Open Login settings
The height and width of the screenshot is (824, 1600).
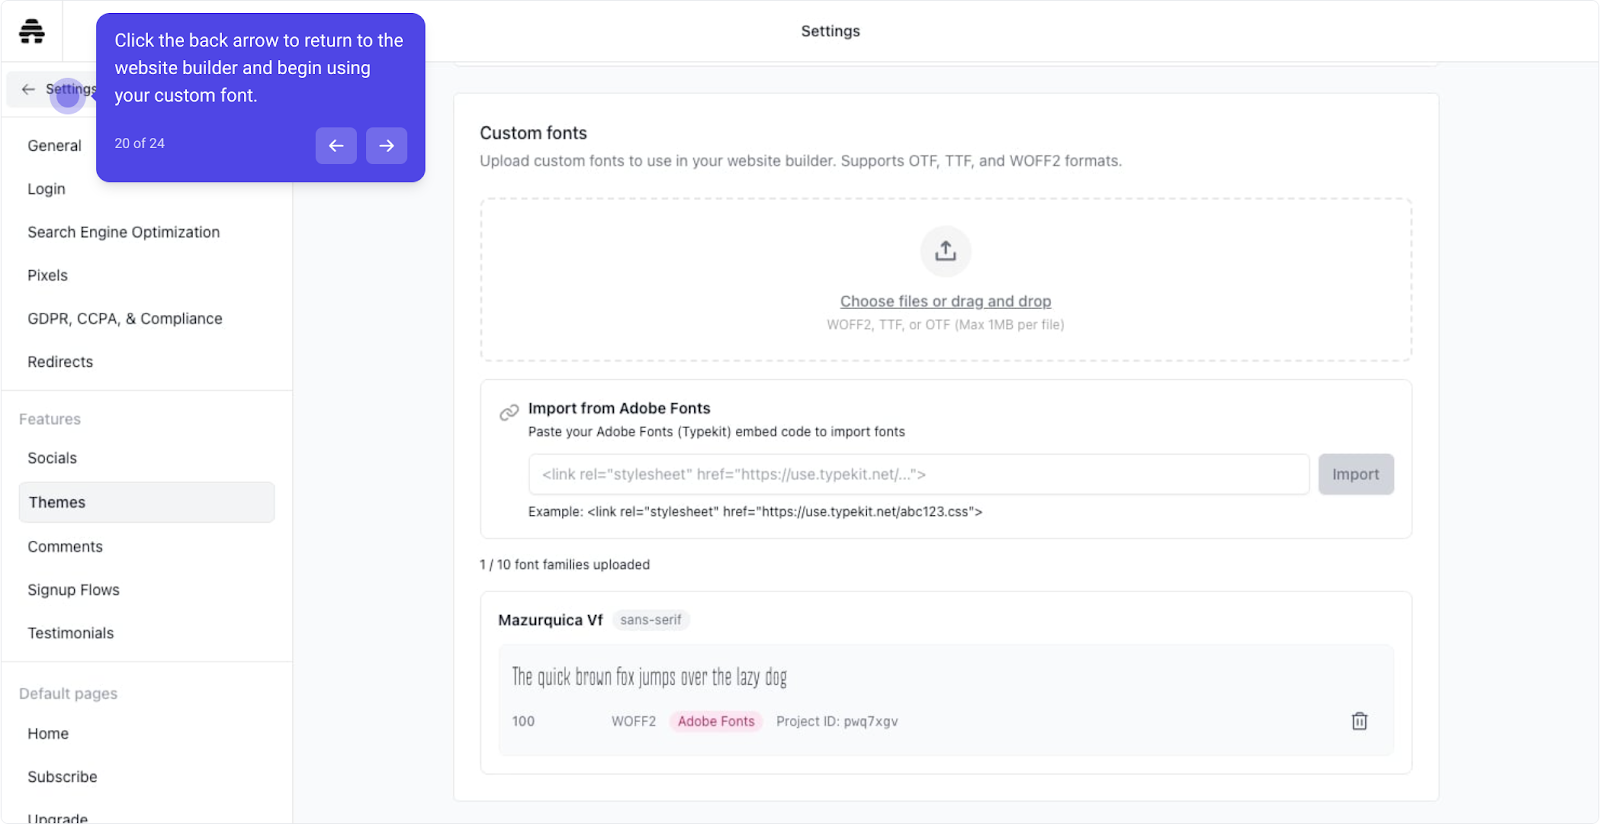click(x=46, y=189)
